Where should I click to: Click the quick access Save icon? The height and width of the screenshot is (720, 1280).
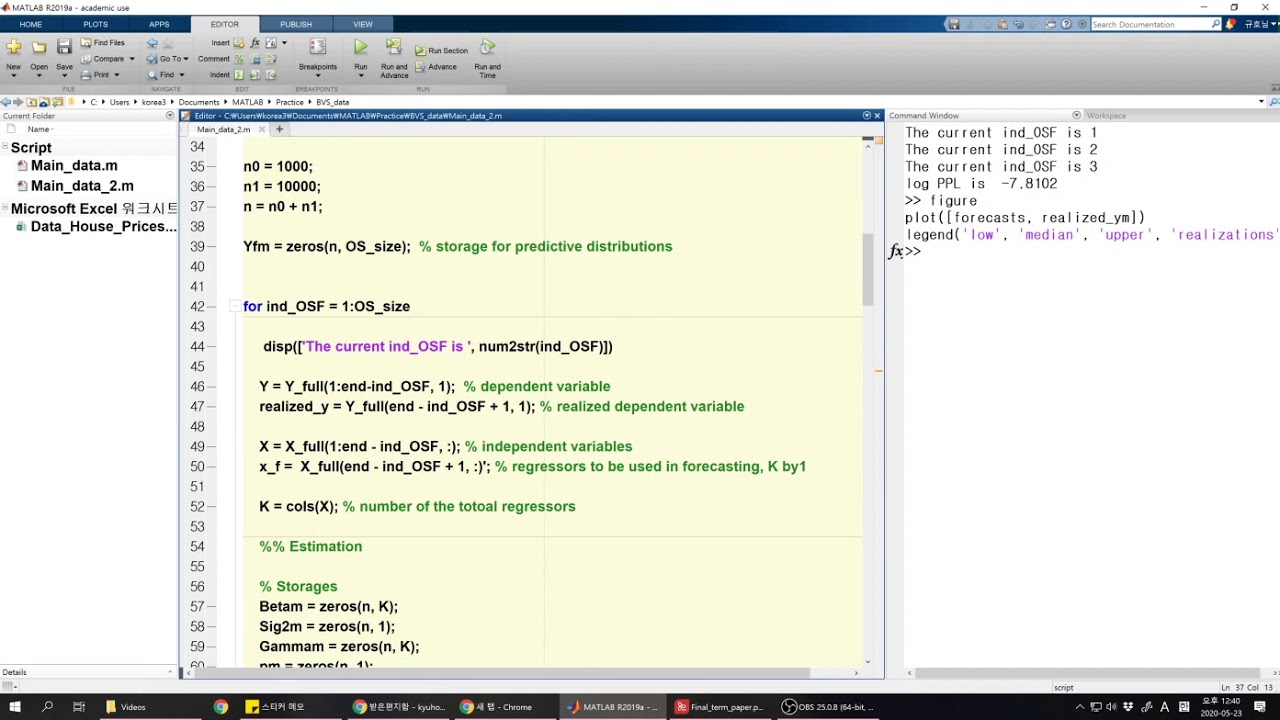coord(955,24)
